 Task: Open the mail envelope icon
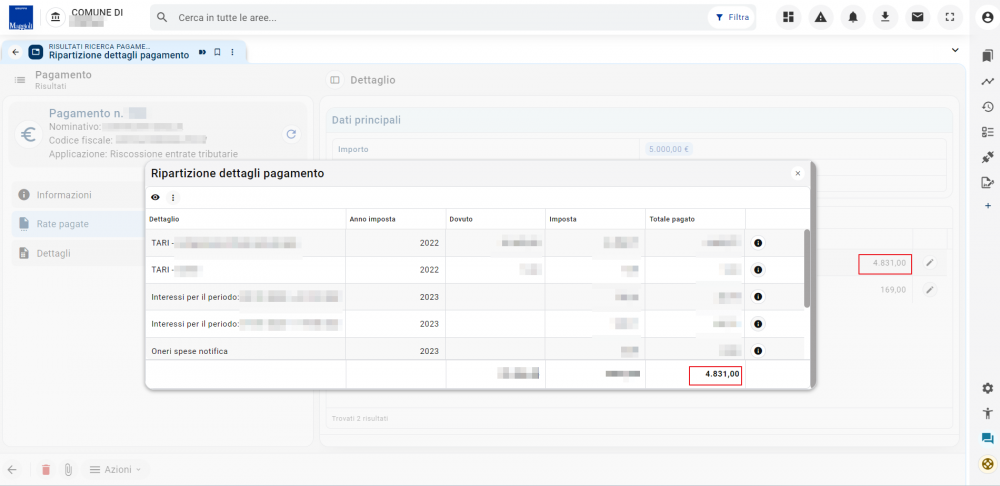click(917, 17)
